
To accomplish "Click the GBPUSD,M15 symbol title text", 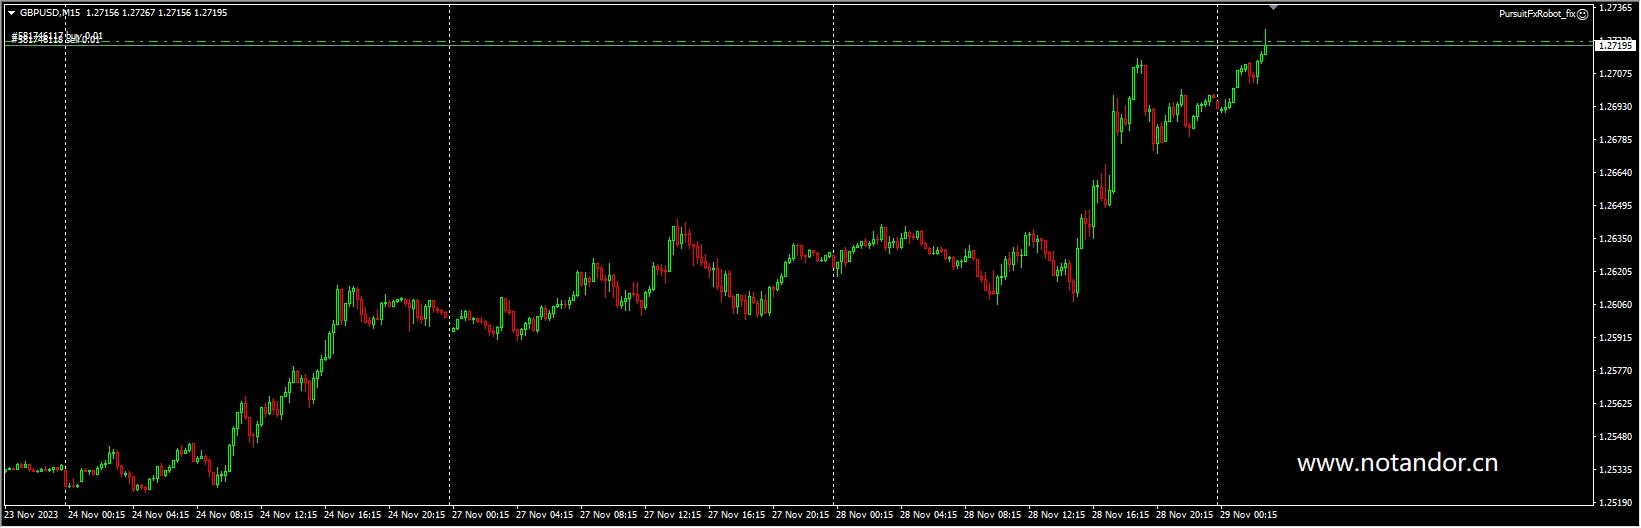I will 50,13.
